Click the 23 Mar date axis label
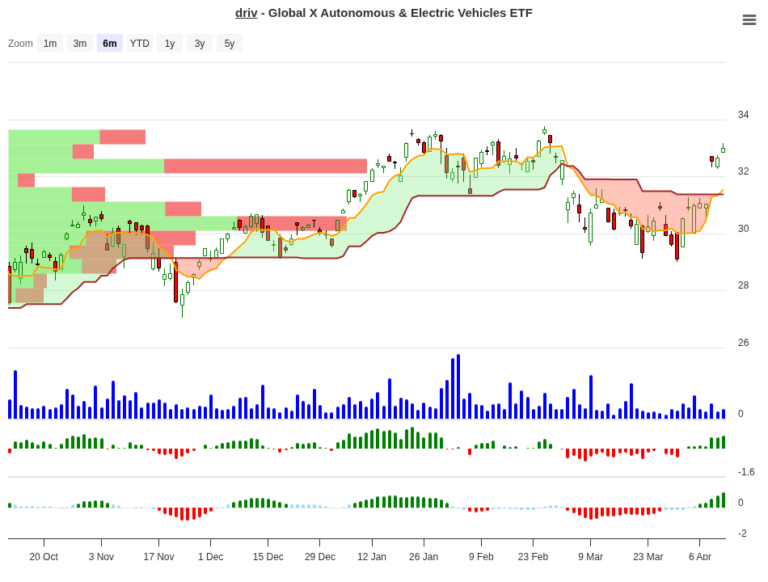Image resolution: width=768 pixels, height=582 pixels. point(648,557)
